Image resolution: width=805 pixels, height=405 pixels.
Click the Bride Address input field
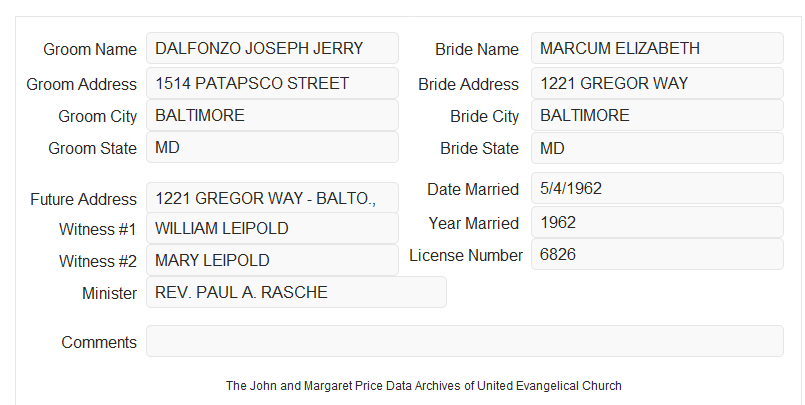pyautogui.click(x=657, y=83)
